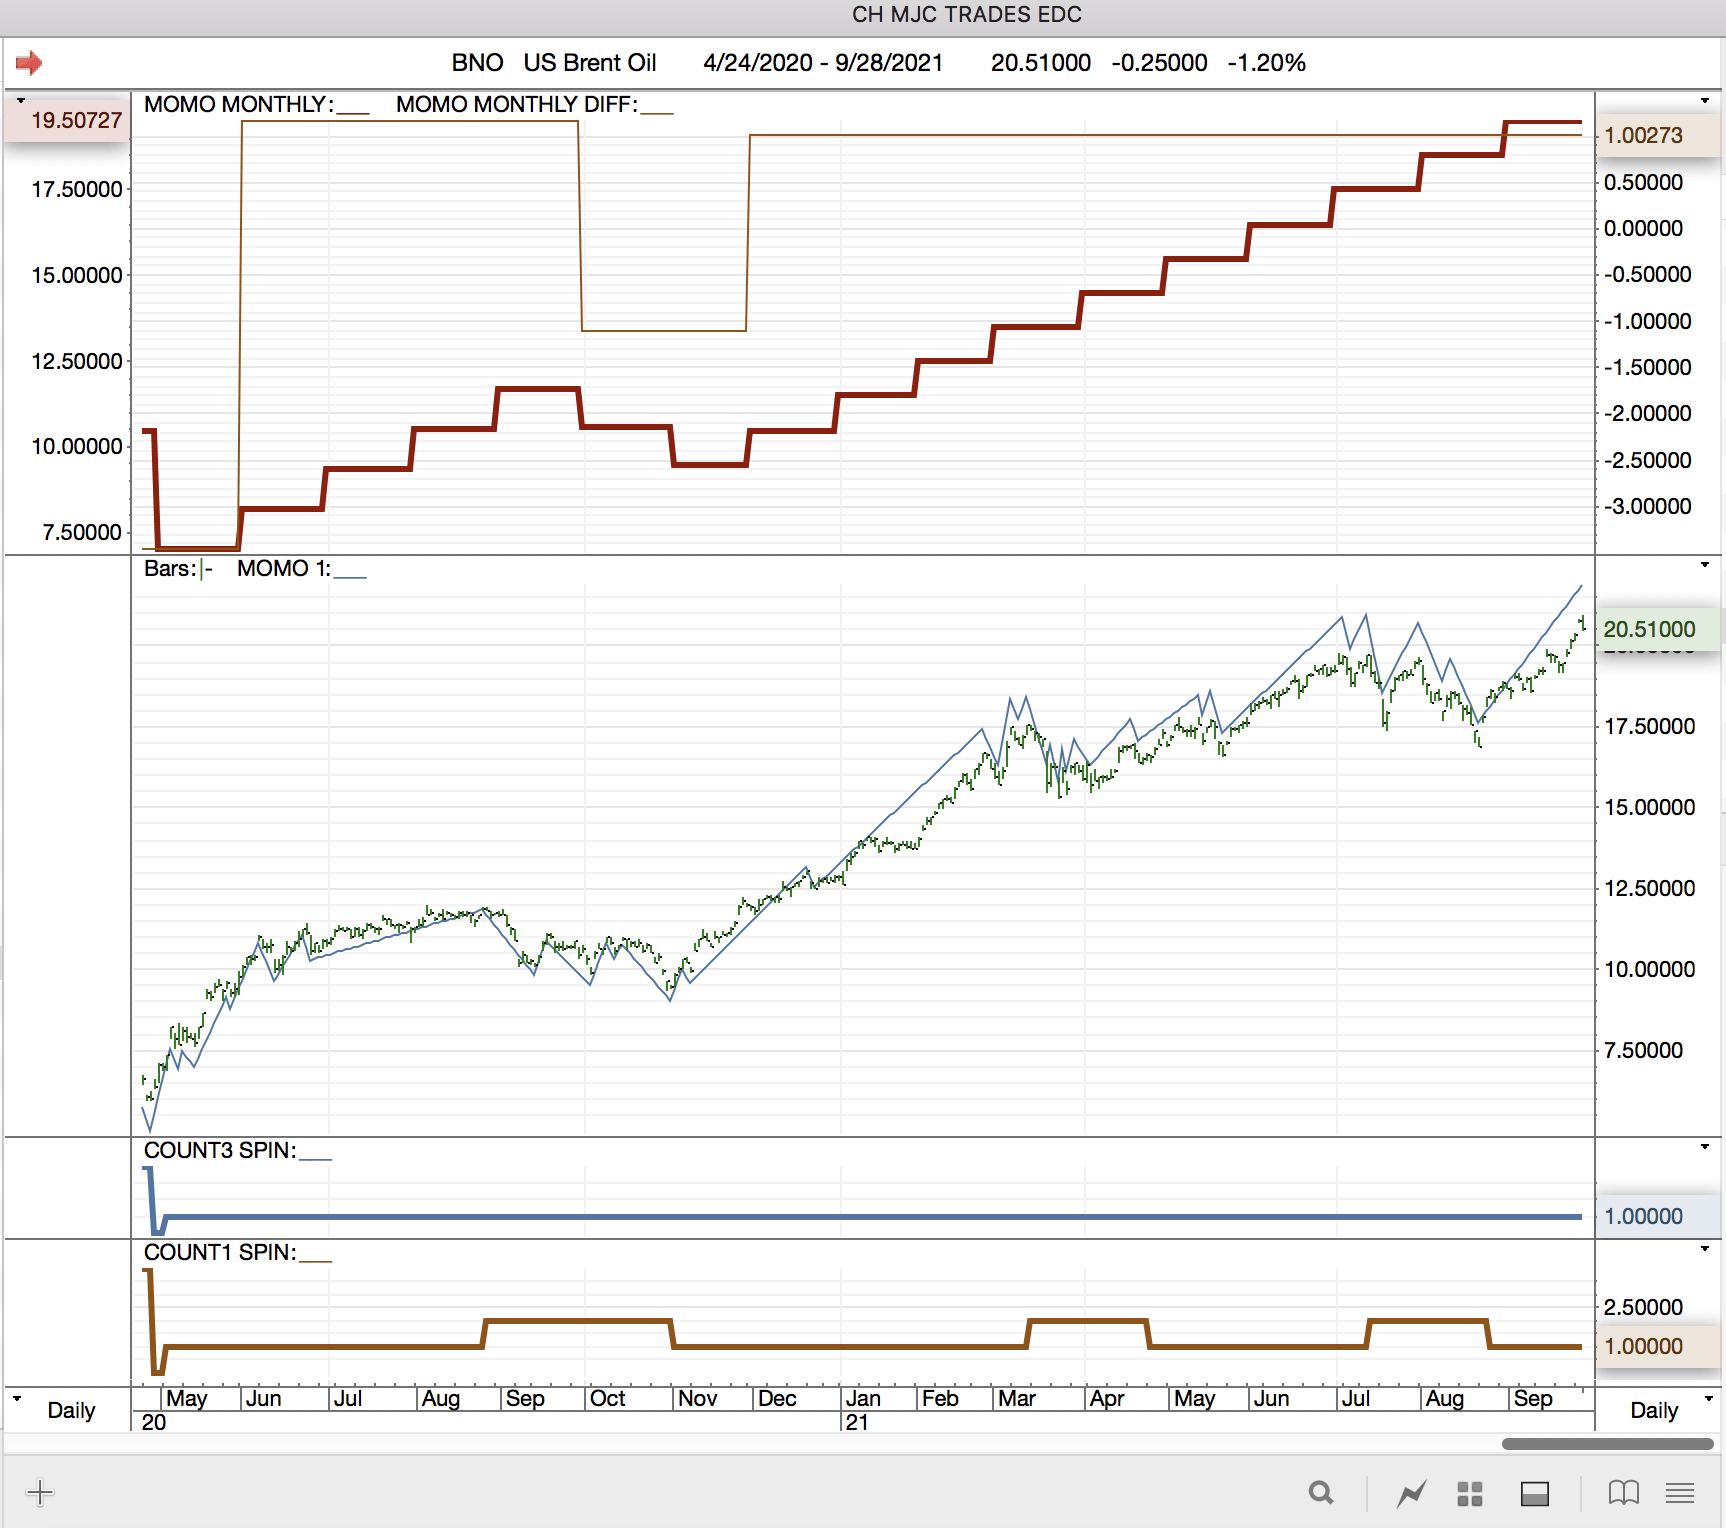Open the Bars price pane dropdown arrow
Image resolution: width=1726 pixels, height=1528 pixels.
click(1705, 565)
